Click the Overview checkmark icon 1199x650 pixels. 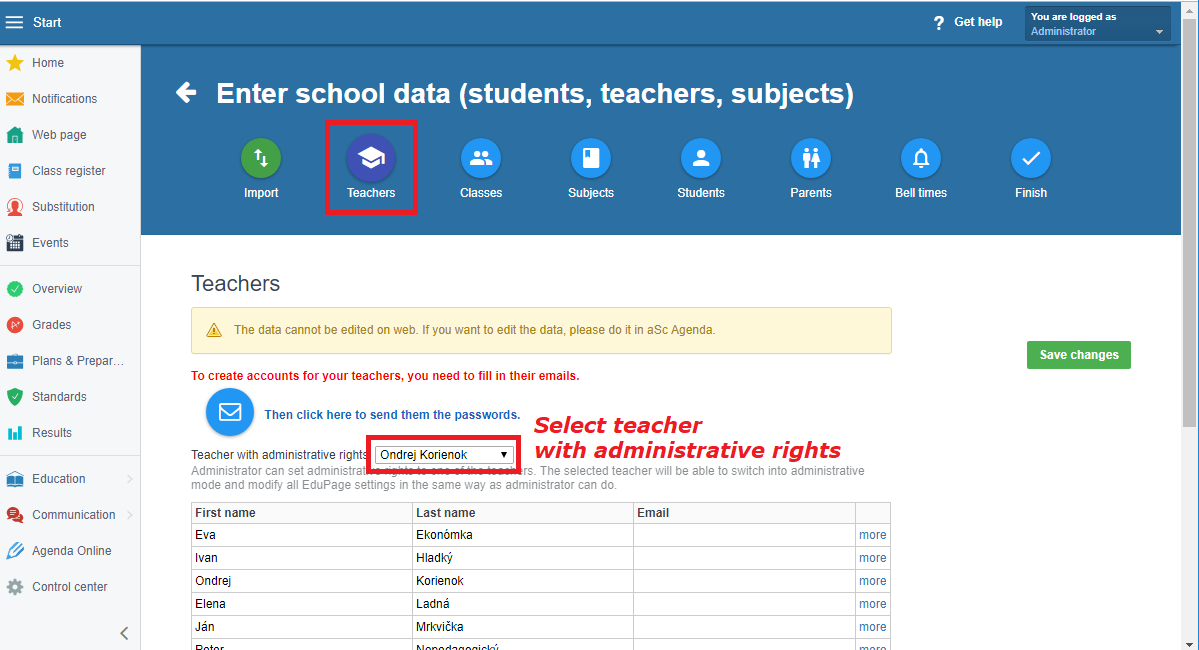pos(15,288)
